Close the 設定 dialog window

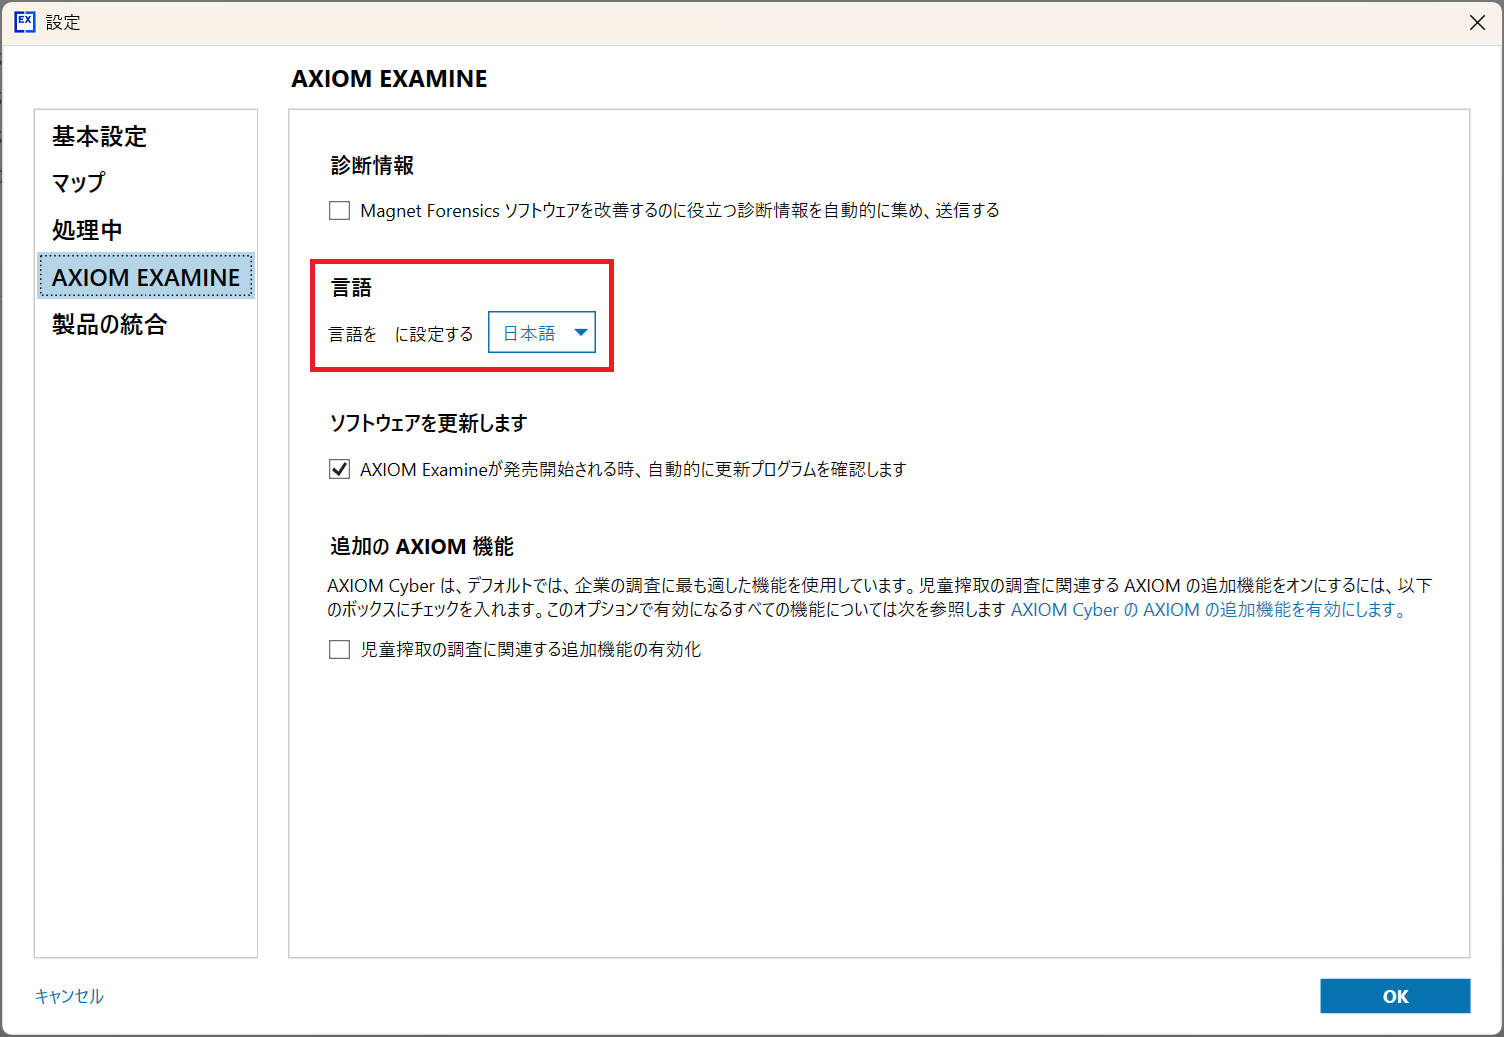1477,22
